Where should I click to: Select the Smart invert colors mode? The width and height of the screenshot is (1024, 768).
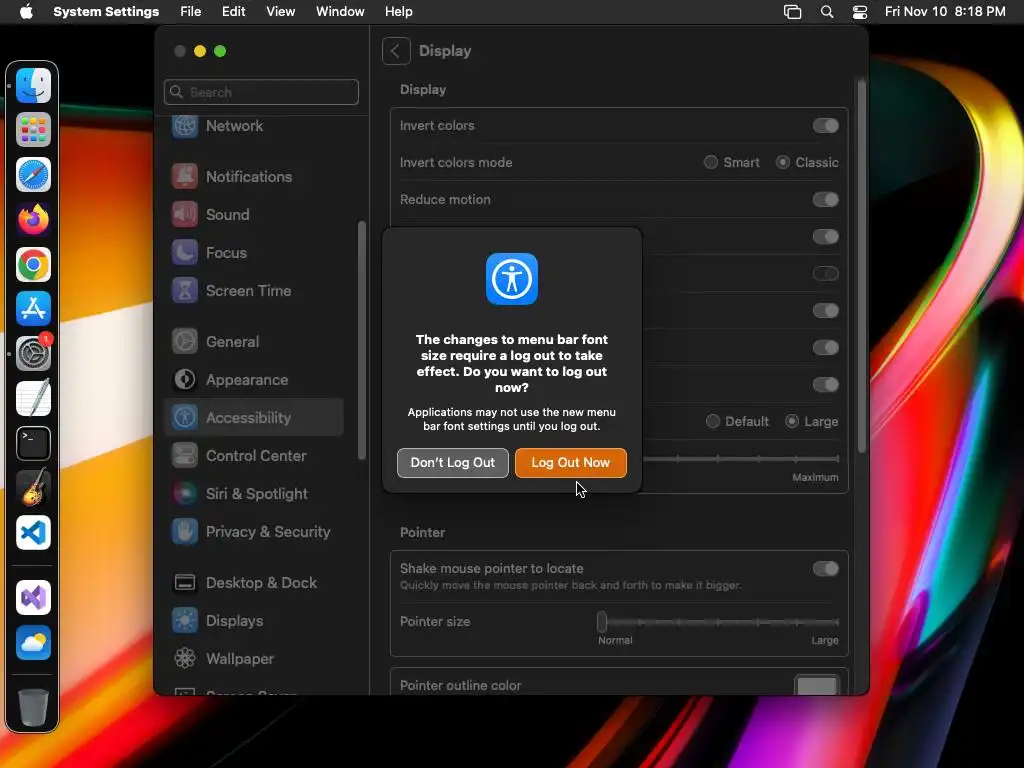pos(710,162)
